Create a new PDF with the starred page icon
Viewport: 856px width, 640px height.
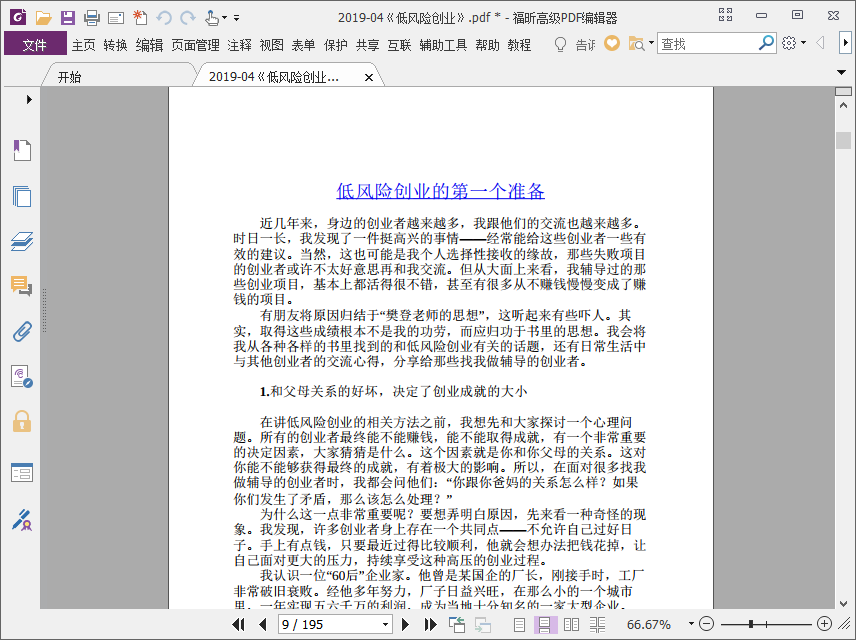pyautogui.click(x=140, y=18)
